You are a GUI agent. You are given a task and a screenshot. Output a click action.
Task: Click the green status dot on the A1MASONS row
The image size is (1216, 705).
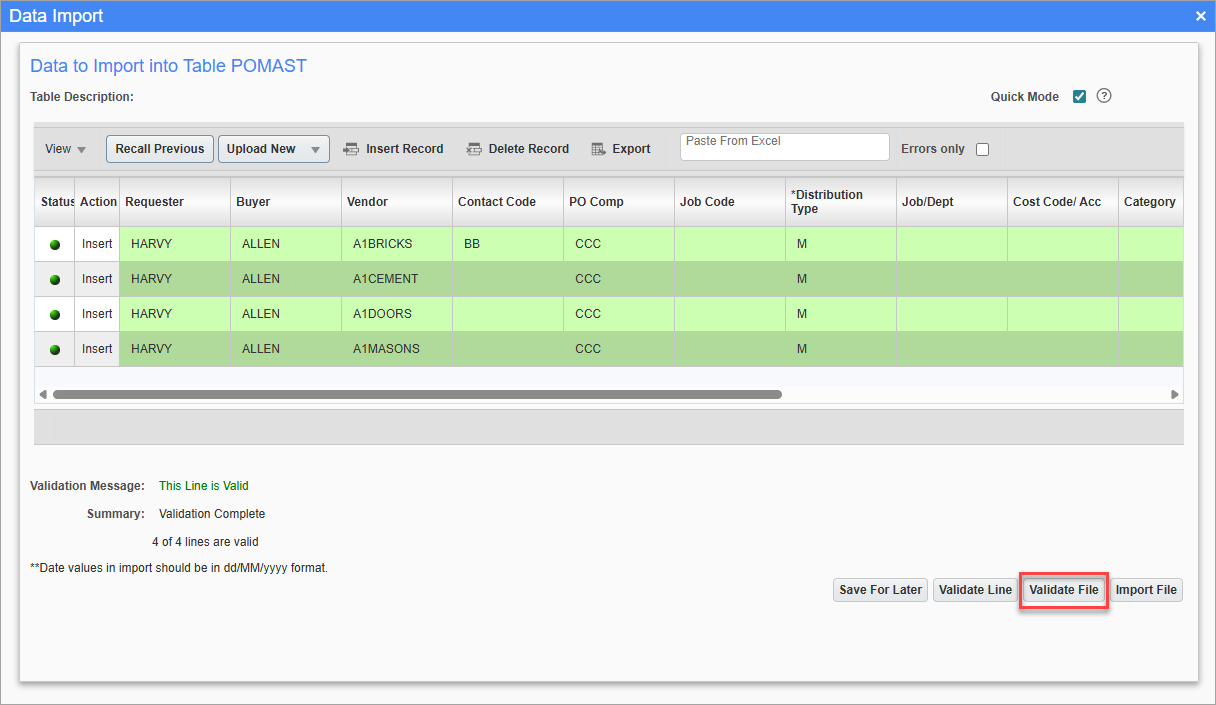tap(55, 348)
